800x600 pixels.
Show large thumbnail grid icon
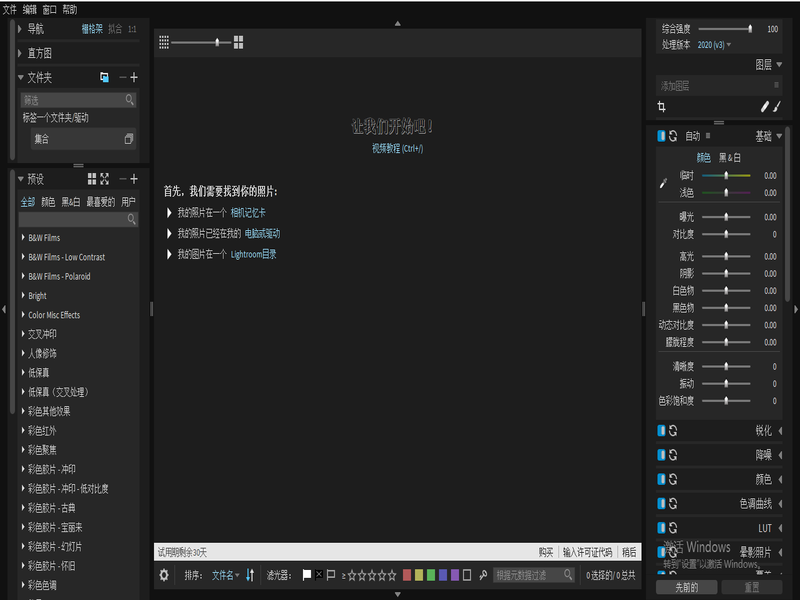[238, 42]
